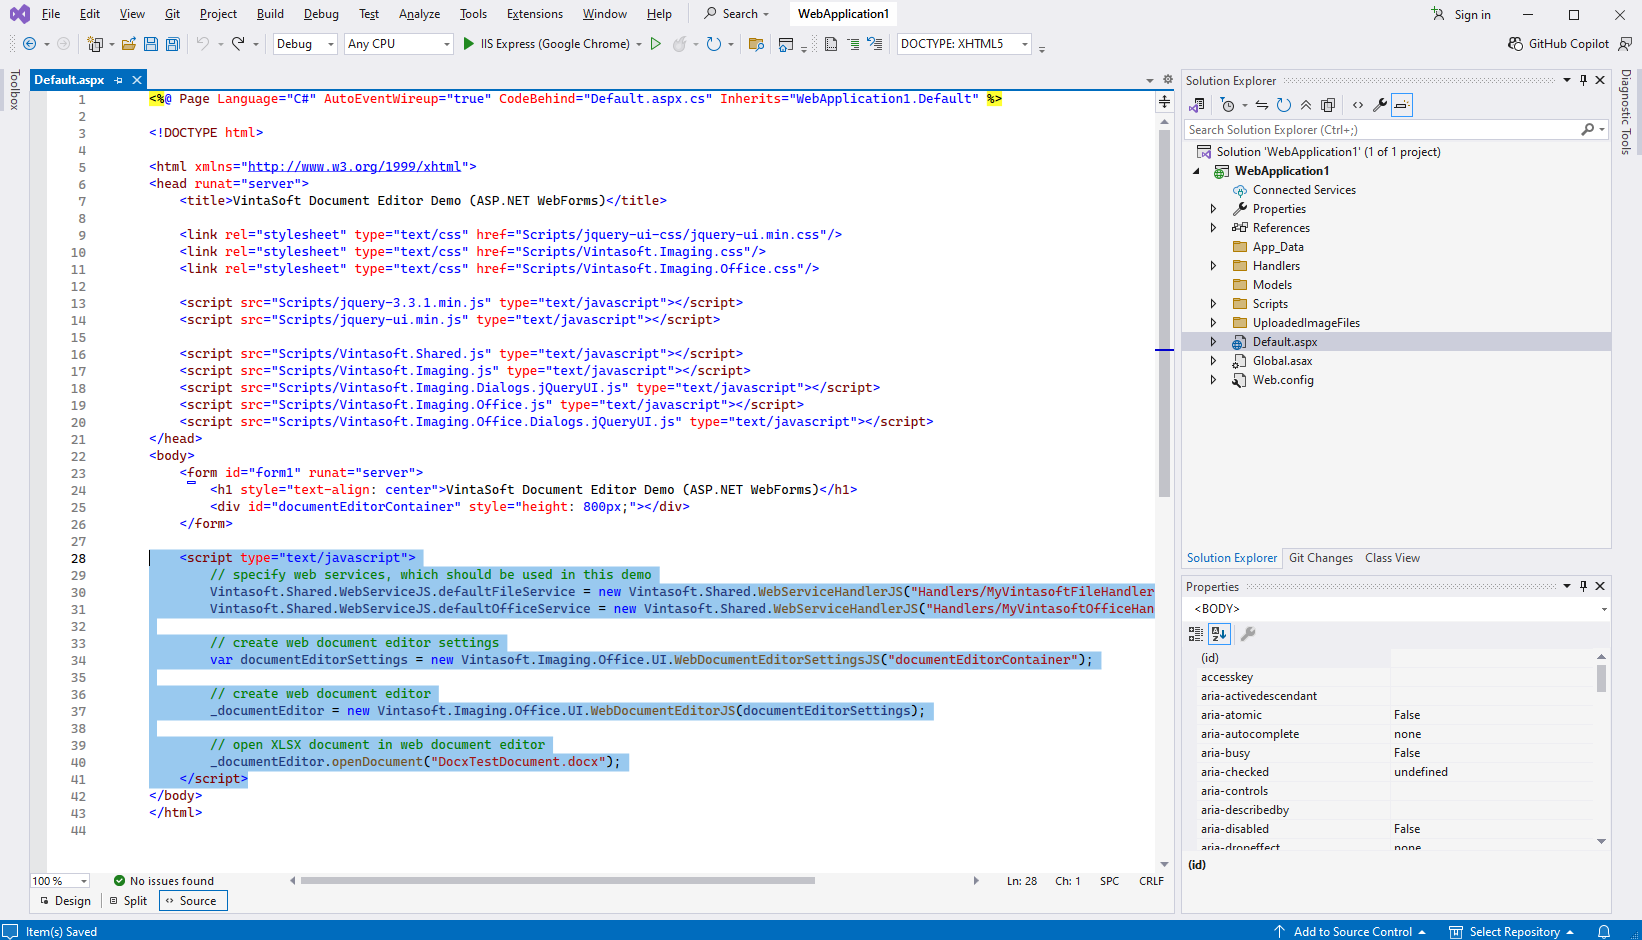The height and width of the screenshot is (940, 1642).
Task: Refresh the Solution Explorer tree
Action: point(1284,105)
